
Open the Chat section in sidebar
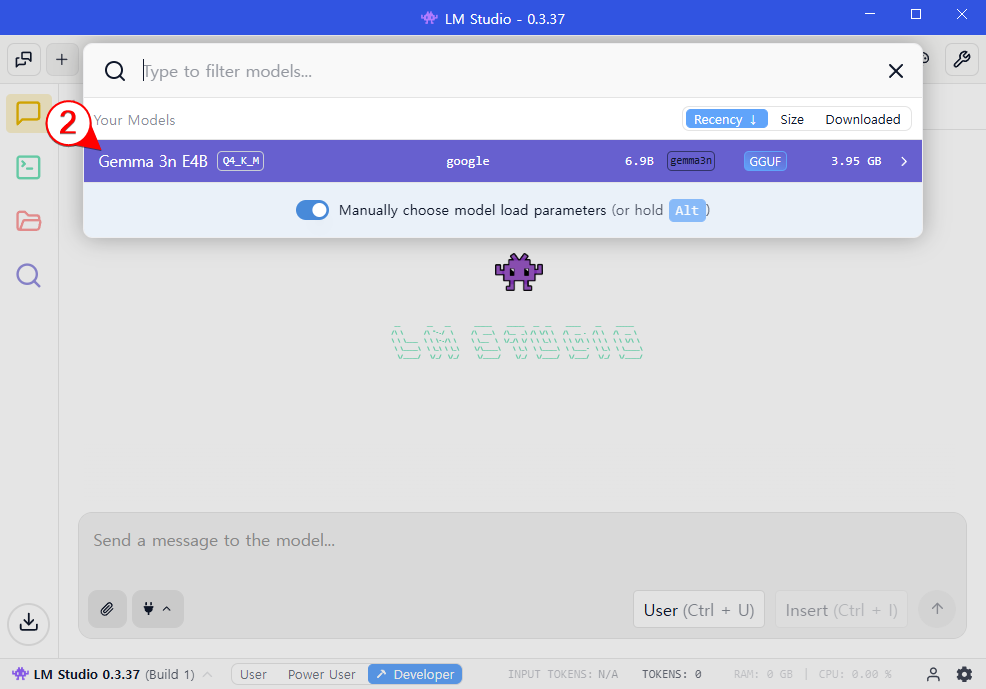29,114
